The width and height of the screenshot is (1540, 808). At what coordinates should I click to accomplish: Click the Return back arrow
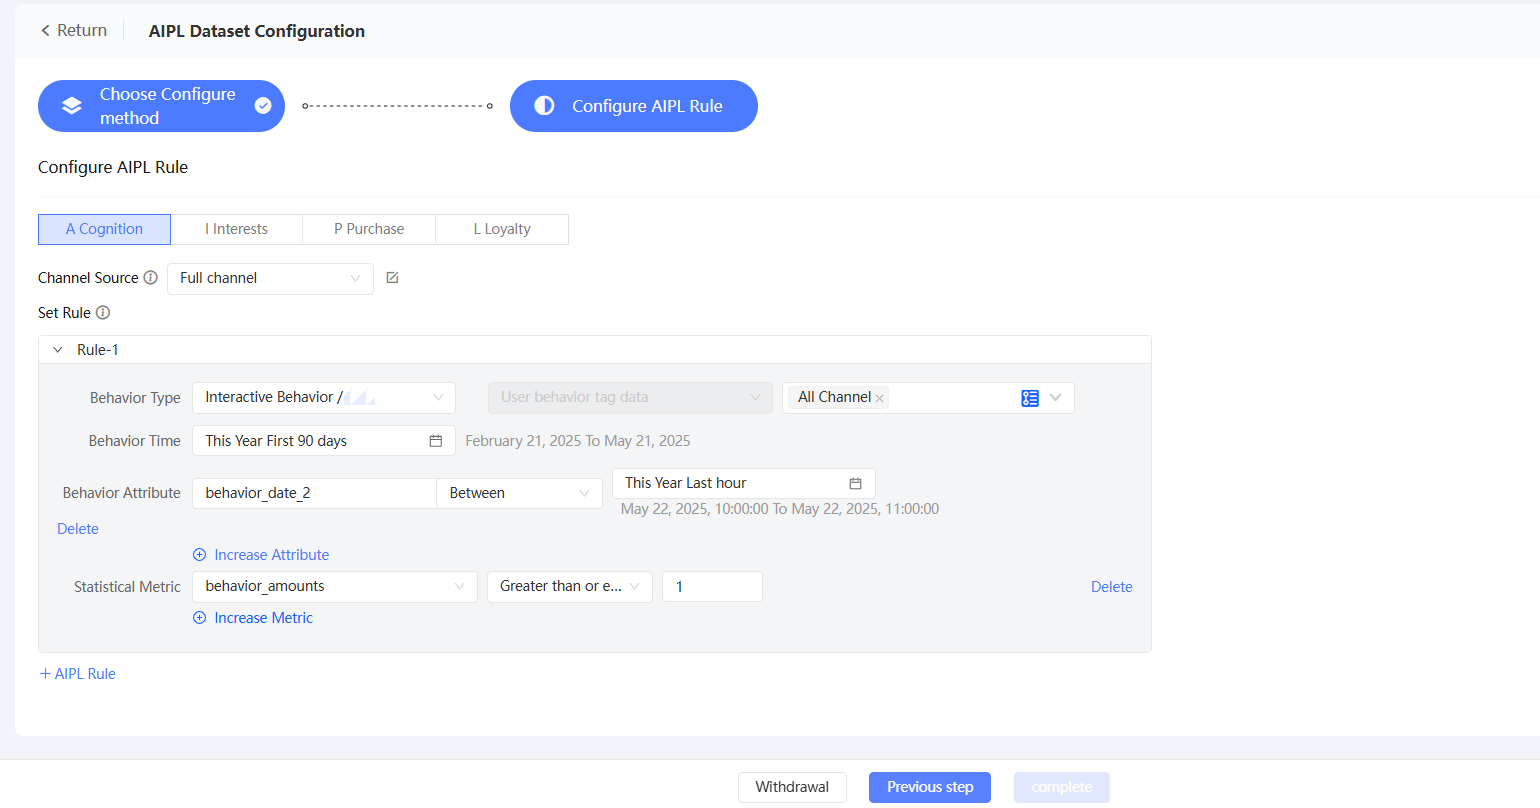click(45, 31)
